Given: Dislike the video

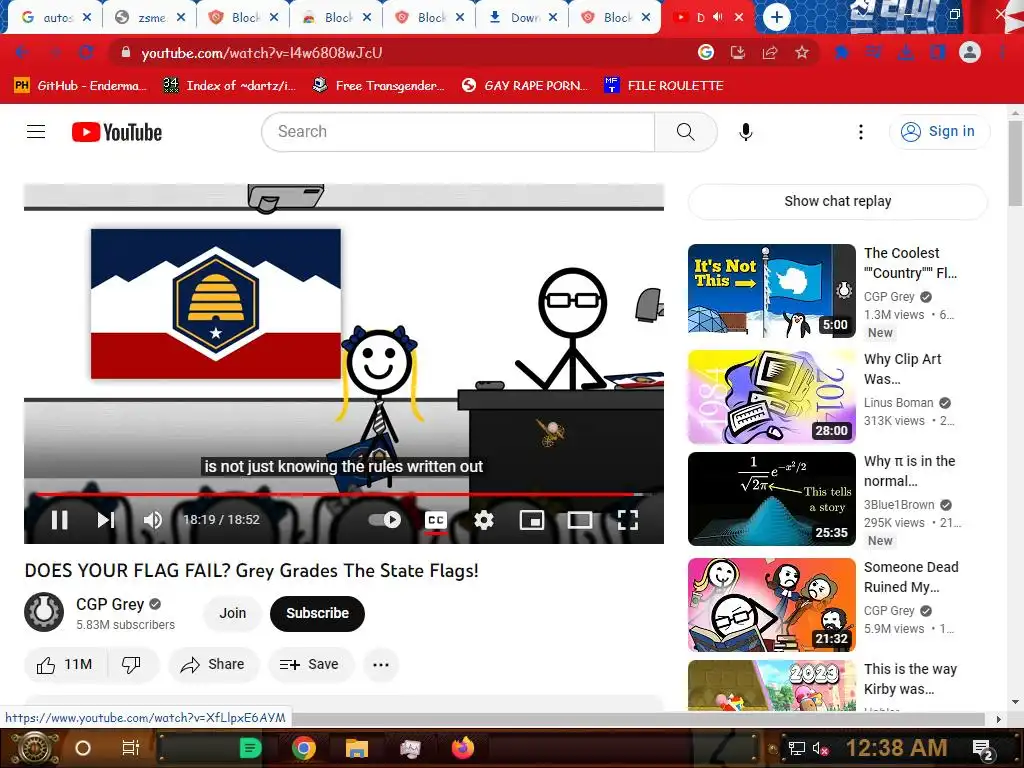Looking at the screenshot, I should pyautogui.click(x=132, y=665).
